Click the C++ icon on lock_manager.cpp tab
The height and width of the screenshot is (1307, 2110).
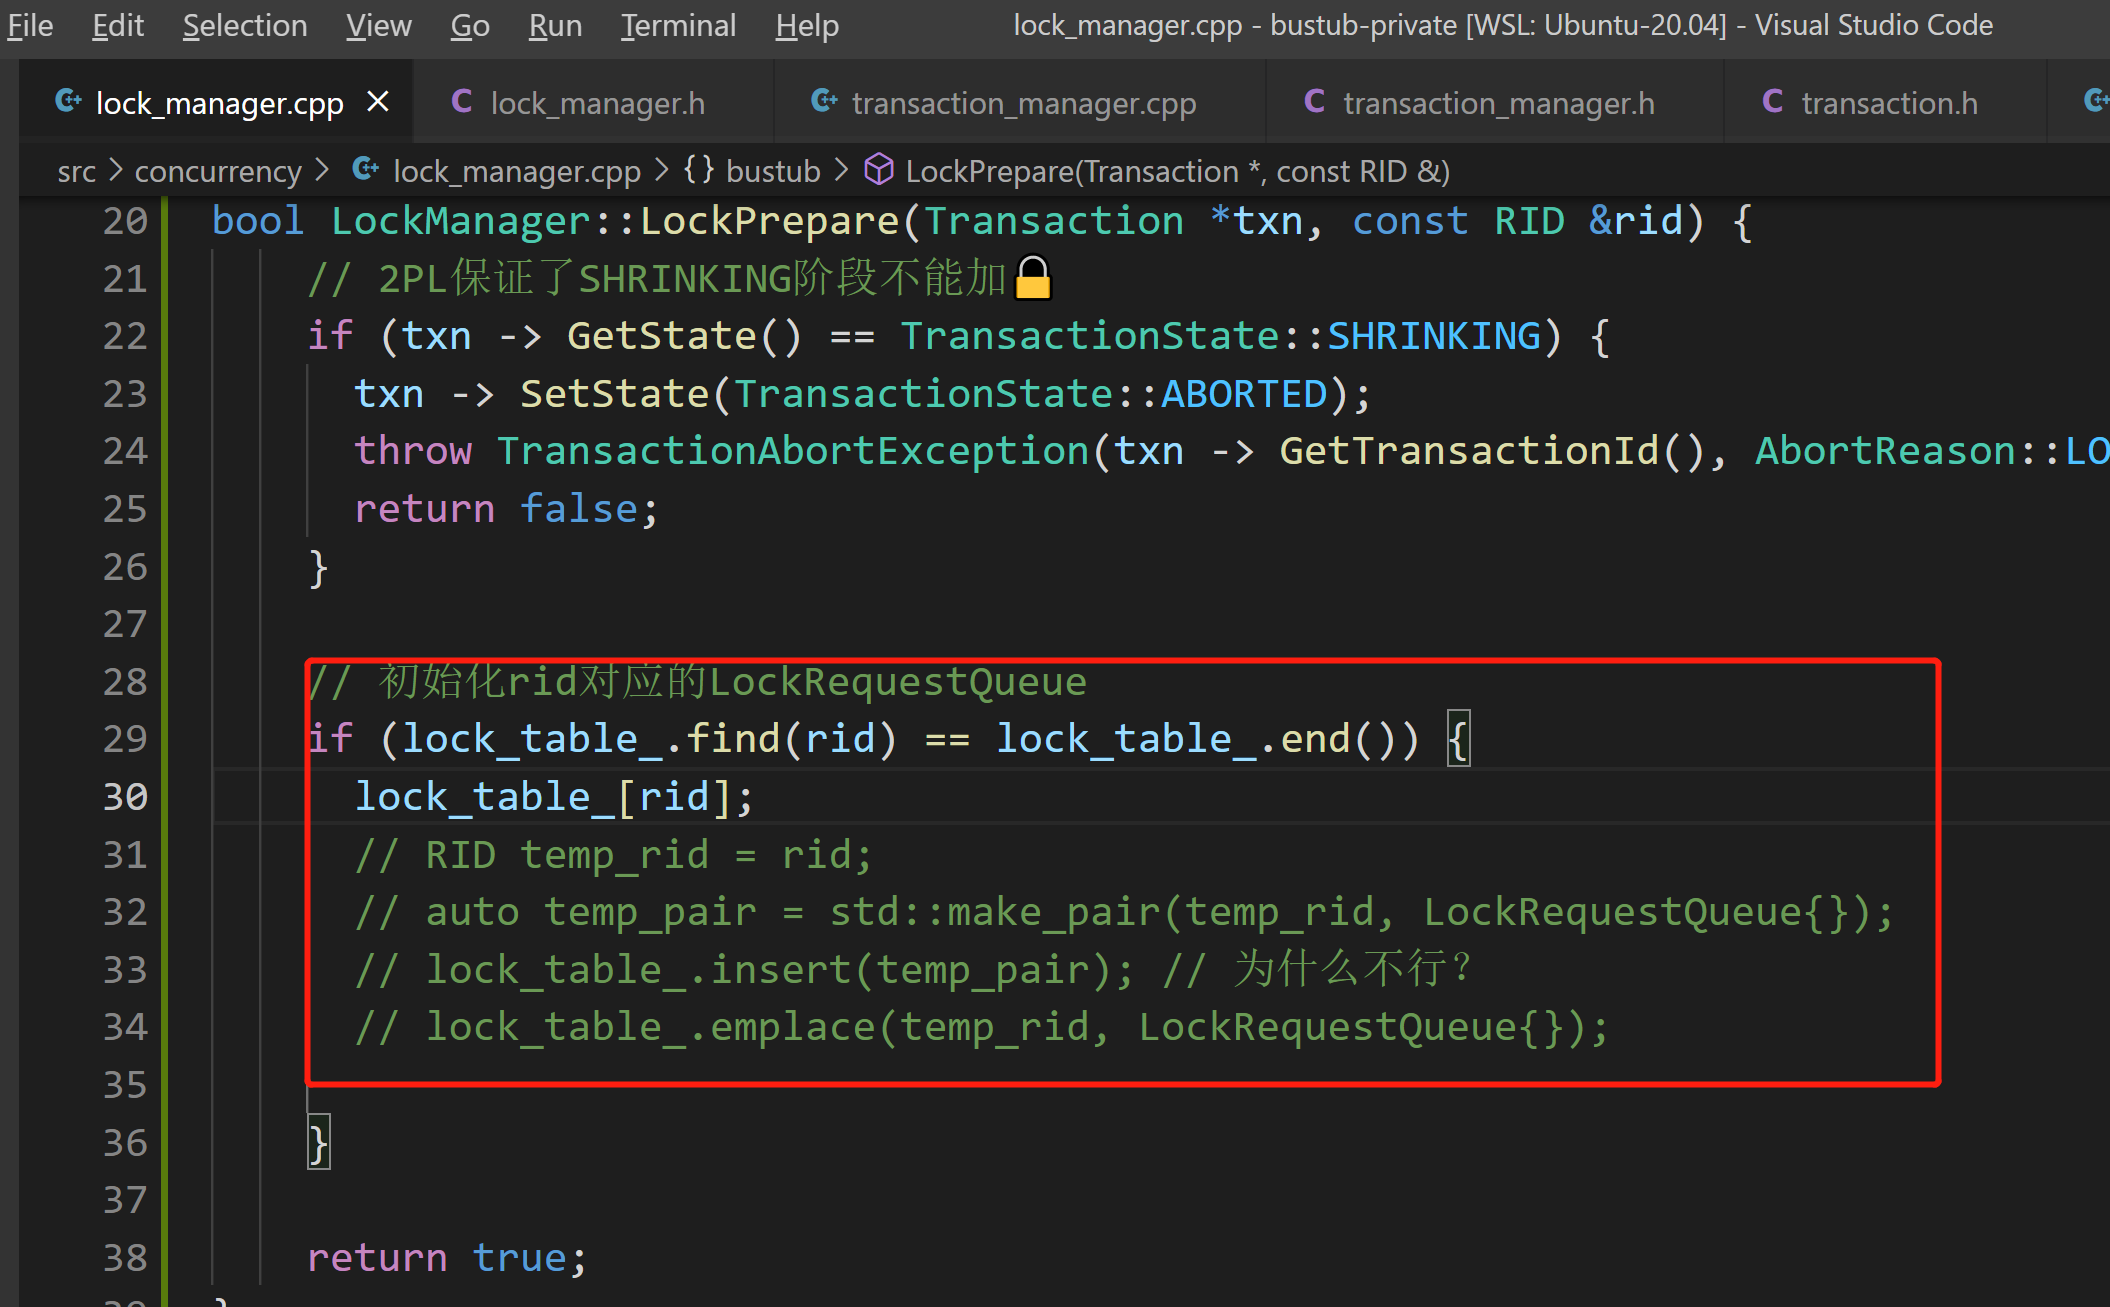[68, 102]
